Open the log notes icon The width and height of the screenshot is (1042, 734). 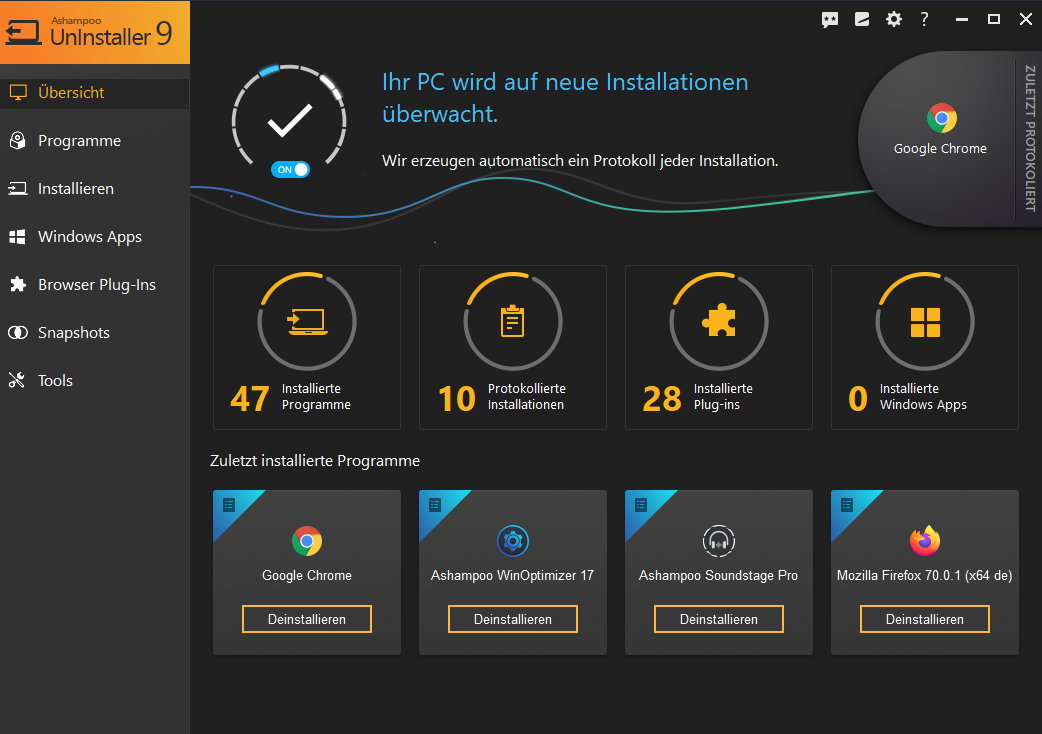862,18
